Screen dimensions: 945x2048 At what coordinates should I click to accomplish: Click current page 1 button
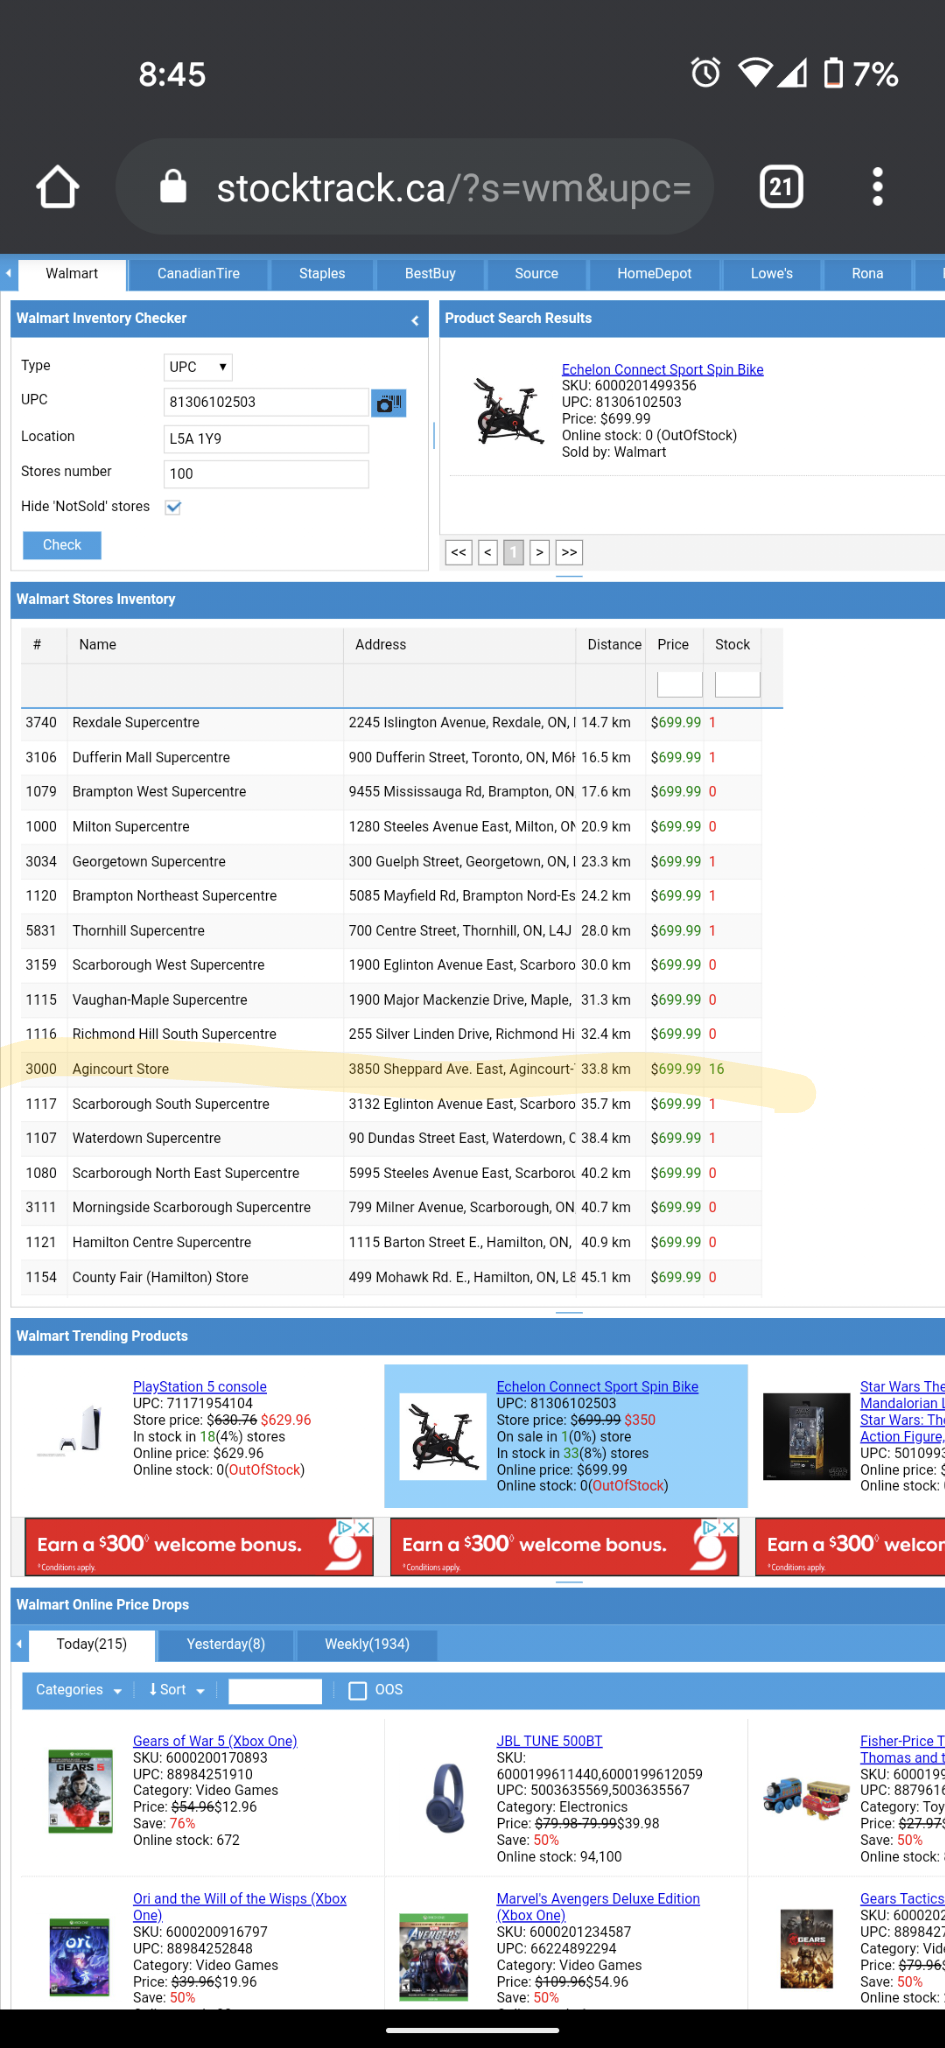pos(513,552)
